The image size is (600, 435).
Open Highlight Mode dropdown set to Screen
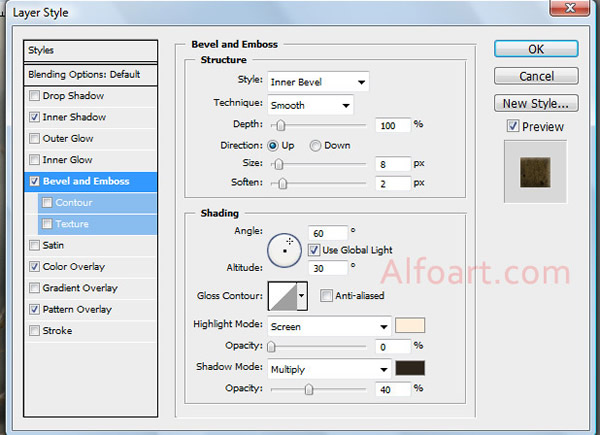(x=328, y=326)
